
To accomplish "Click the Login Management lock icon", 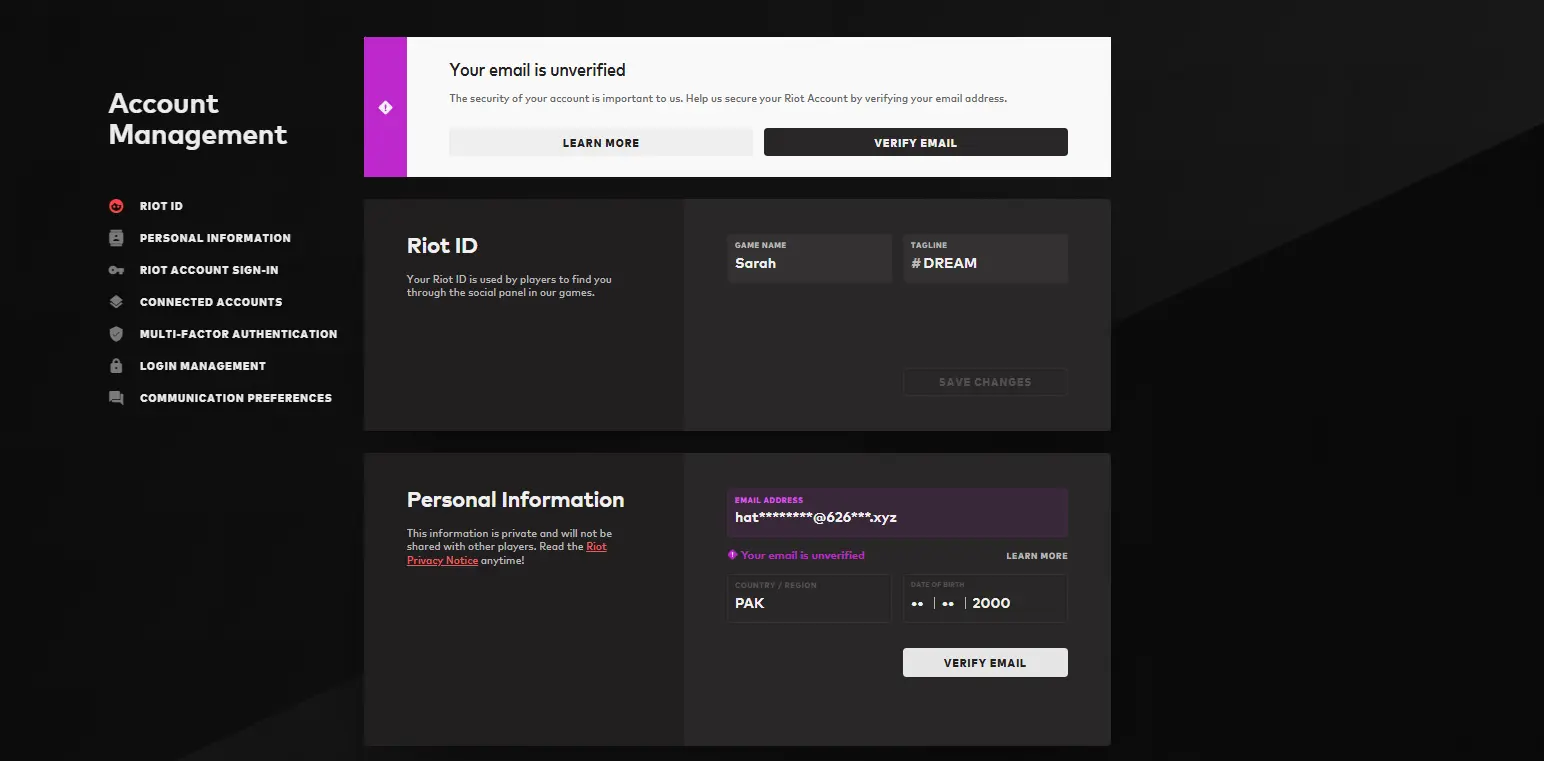I will click(x=116, y=366).
